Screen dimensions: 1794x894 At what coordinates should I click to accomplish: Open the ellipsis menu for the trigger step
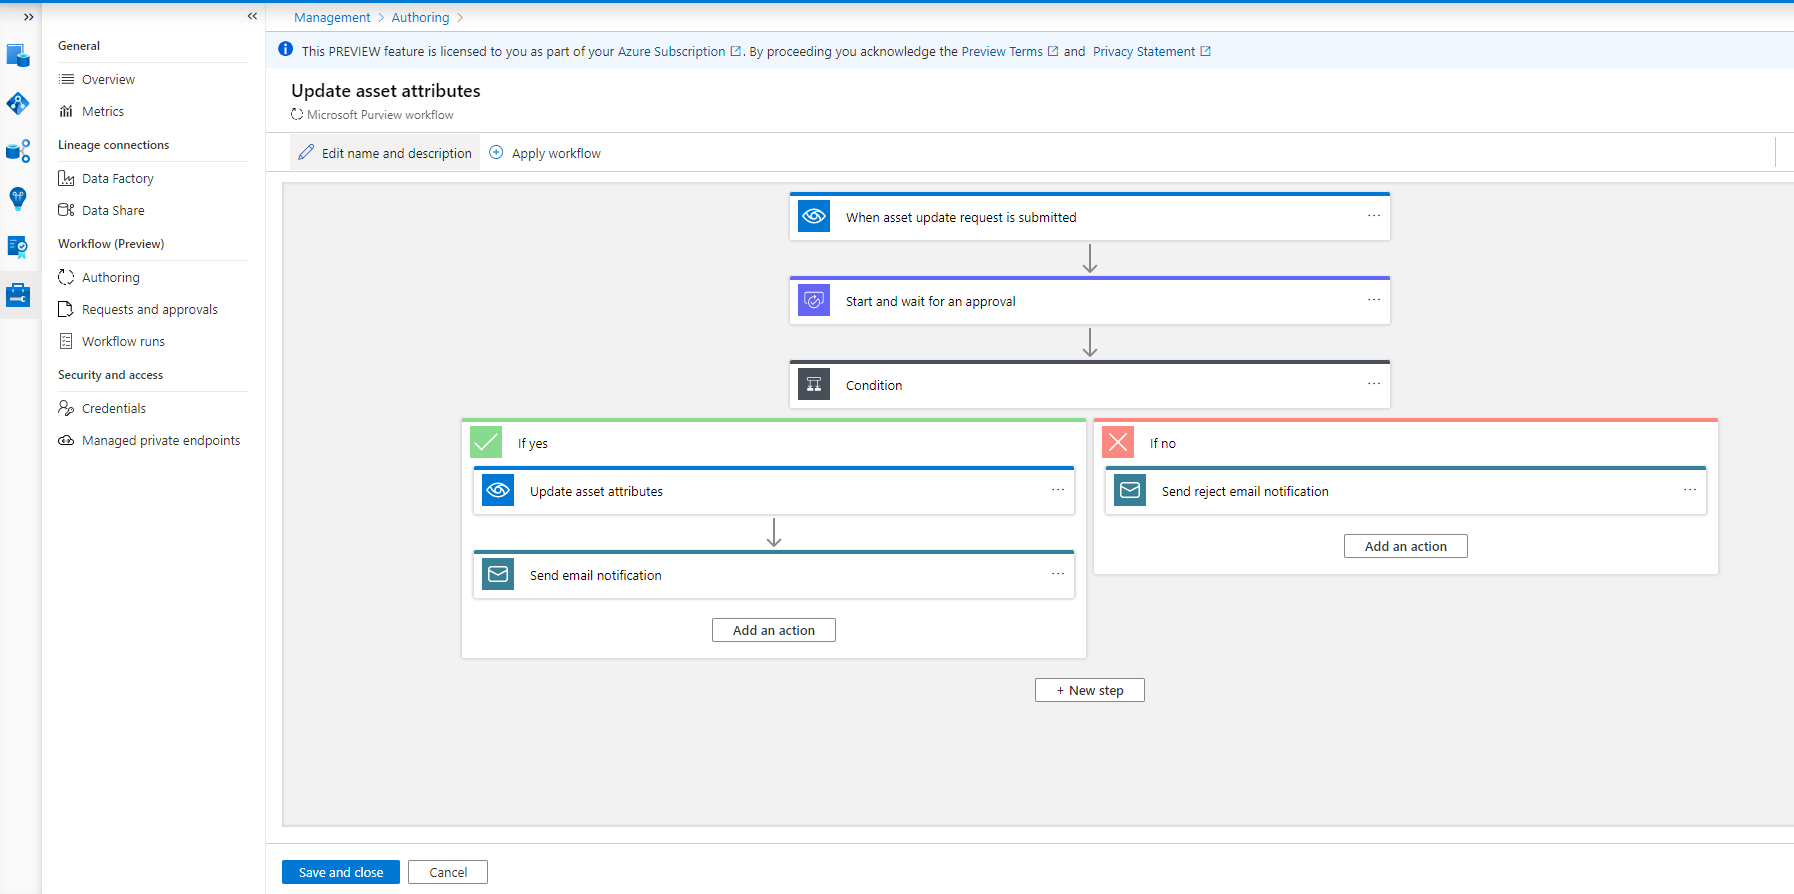click(x=1374, y=216)
